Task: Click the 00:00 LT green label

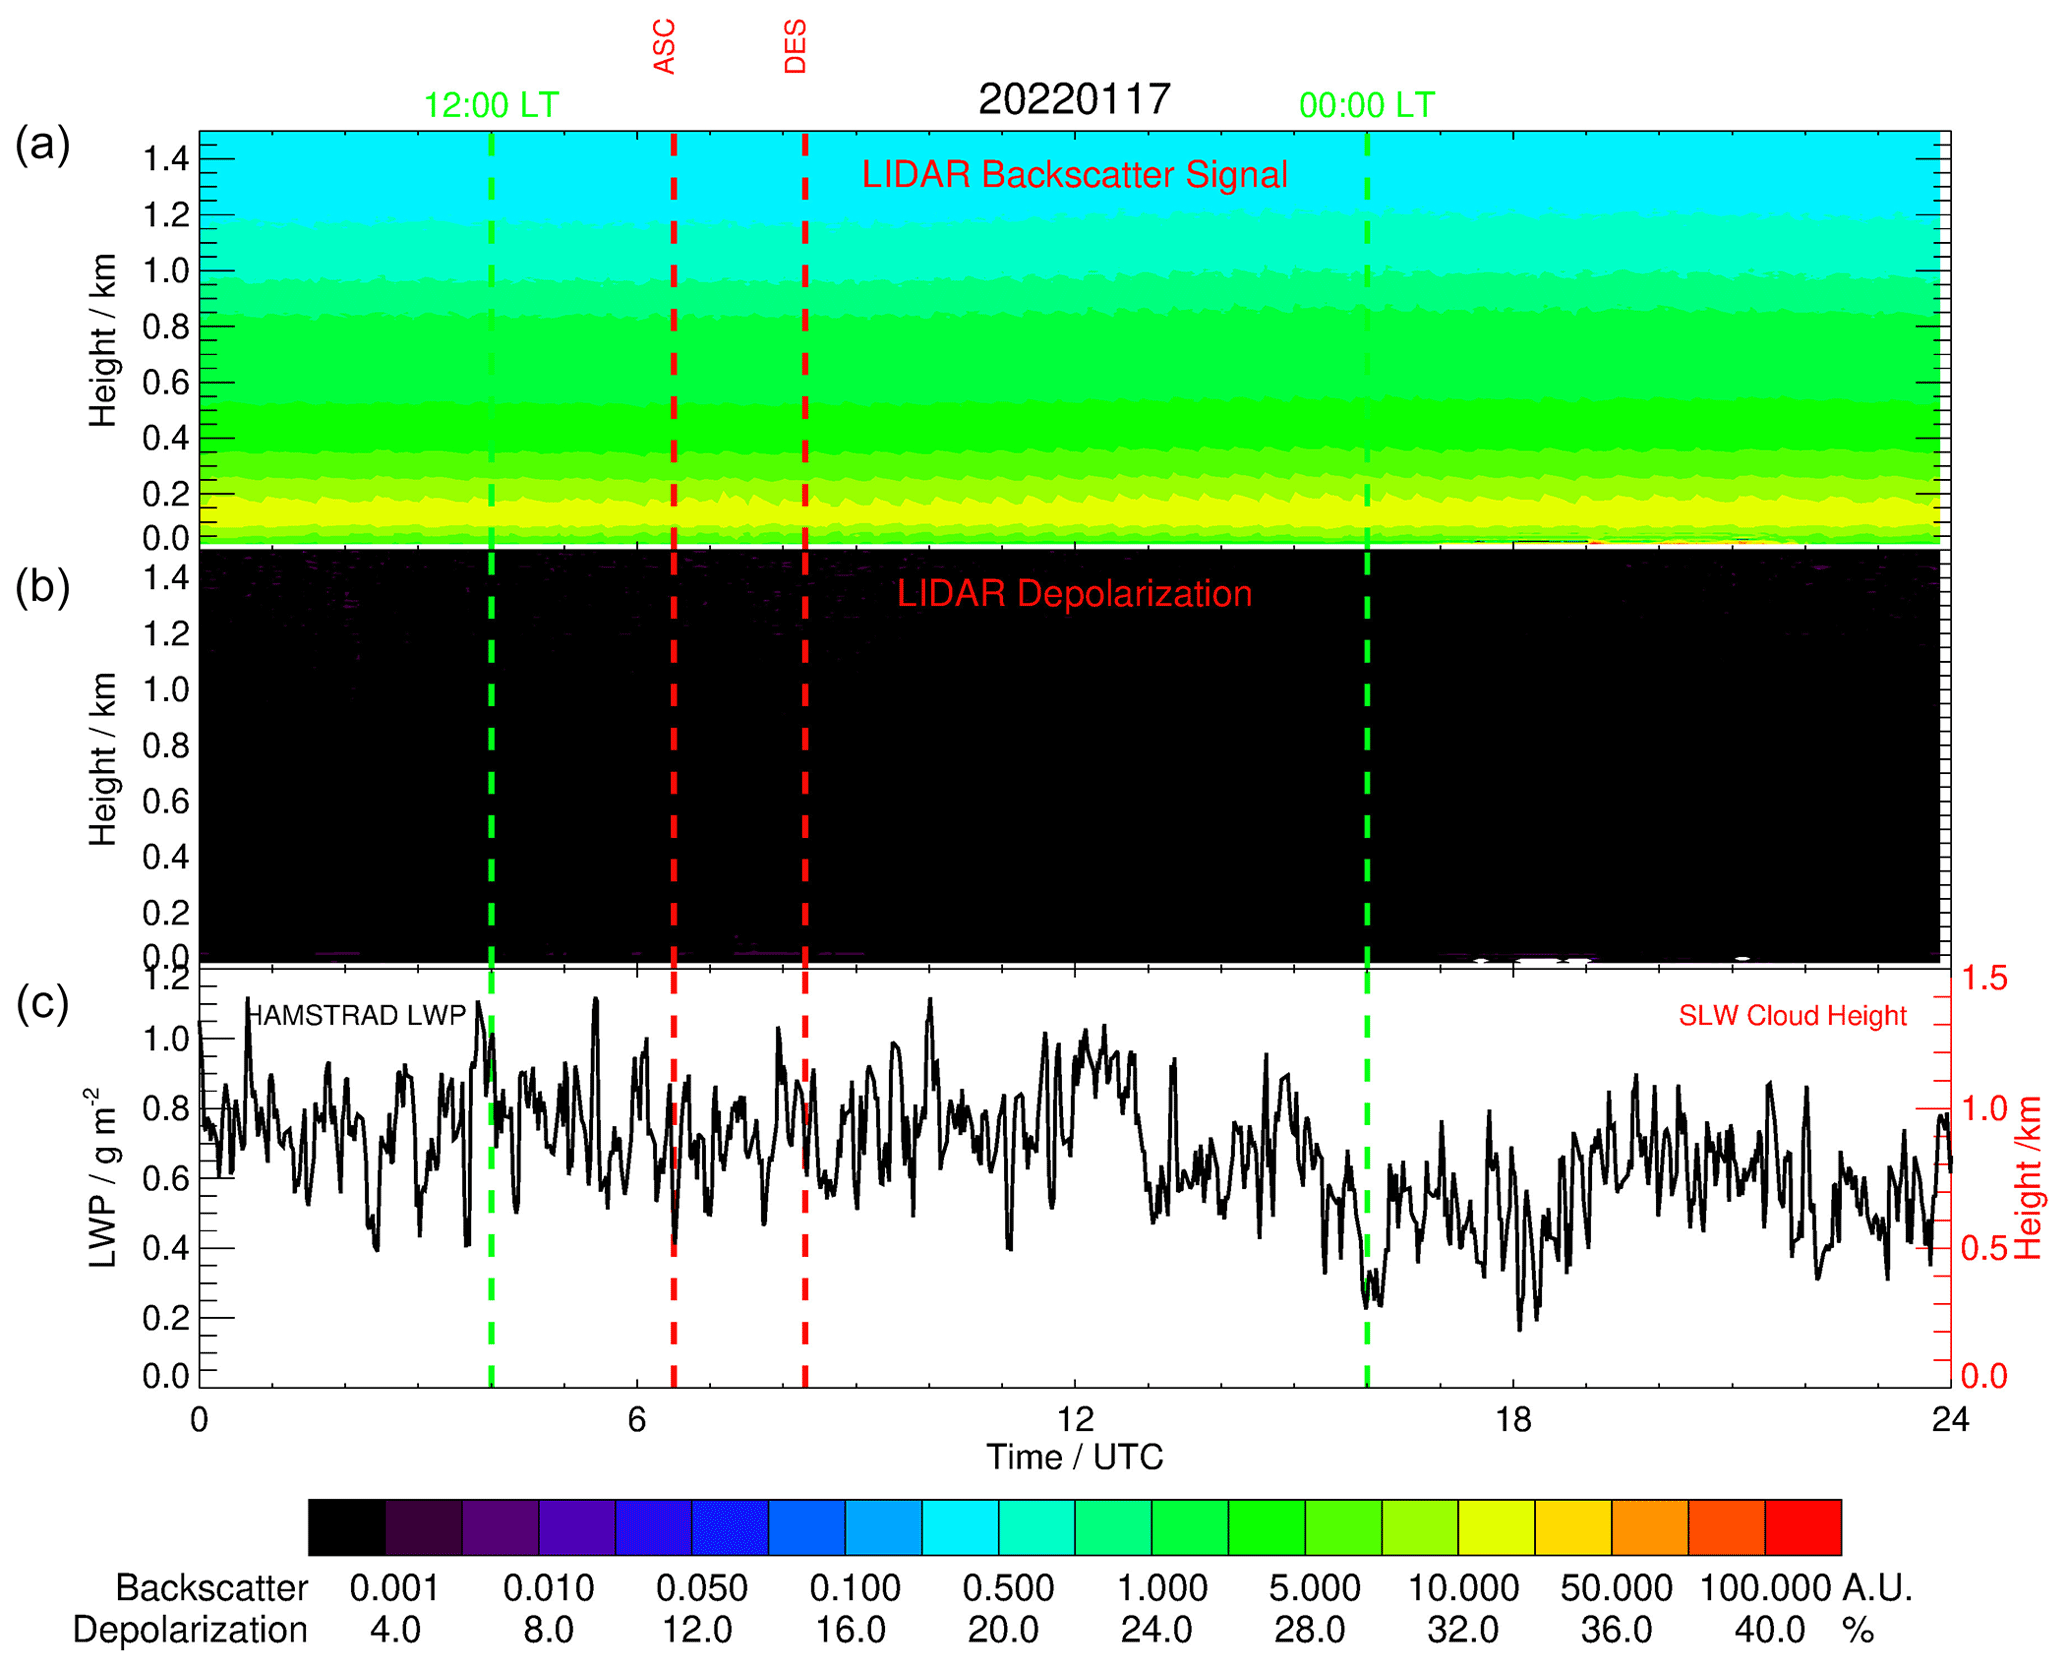Action: tap(1366, 105)
